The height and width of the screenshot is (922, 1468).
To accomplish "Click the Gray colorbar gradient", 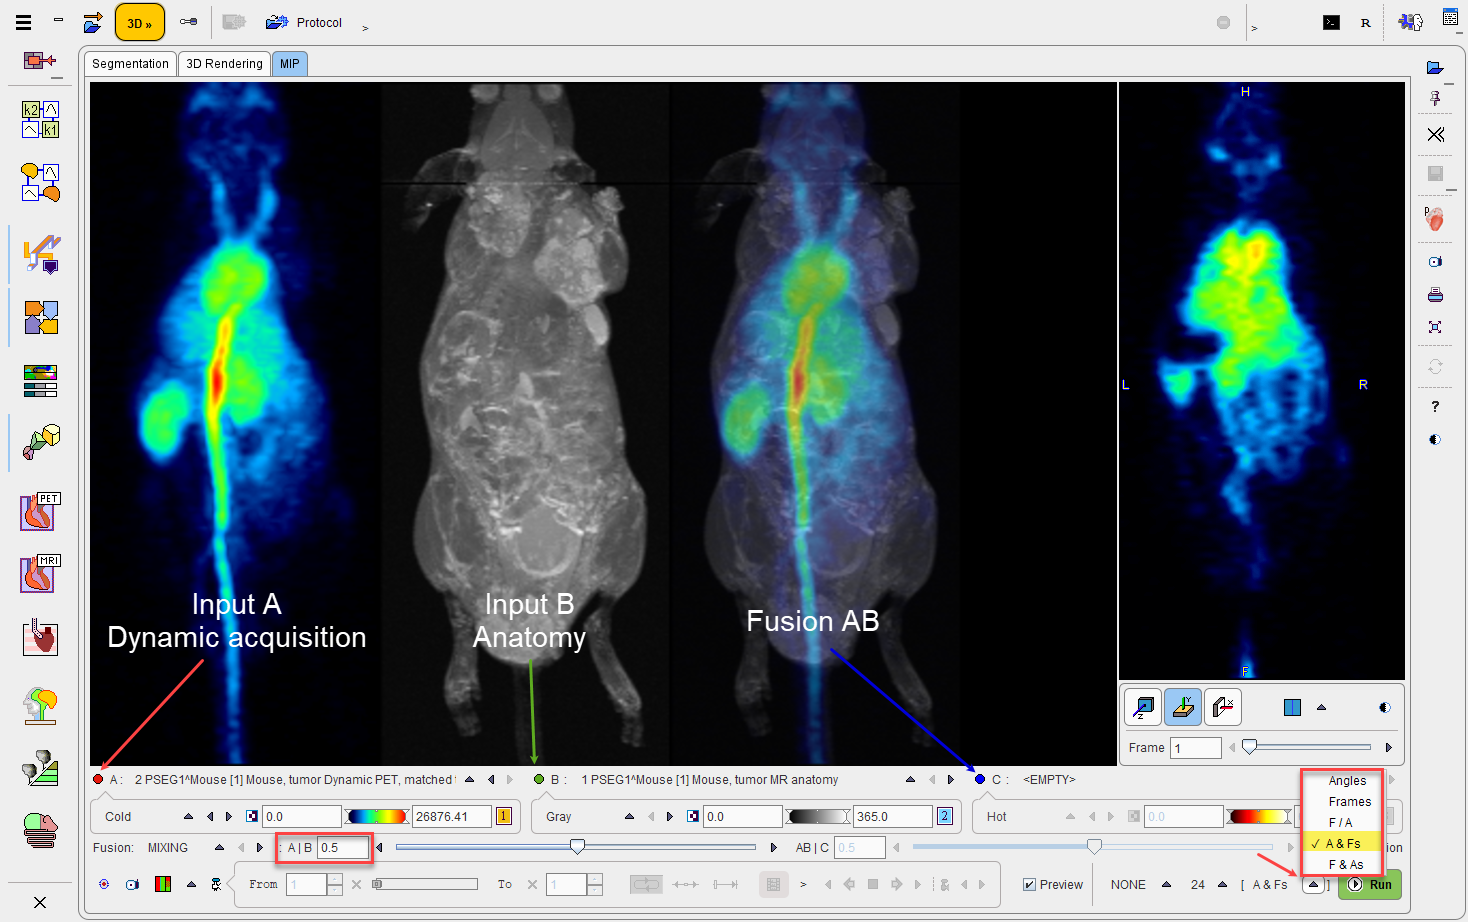I will [x=818, y=817].
